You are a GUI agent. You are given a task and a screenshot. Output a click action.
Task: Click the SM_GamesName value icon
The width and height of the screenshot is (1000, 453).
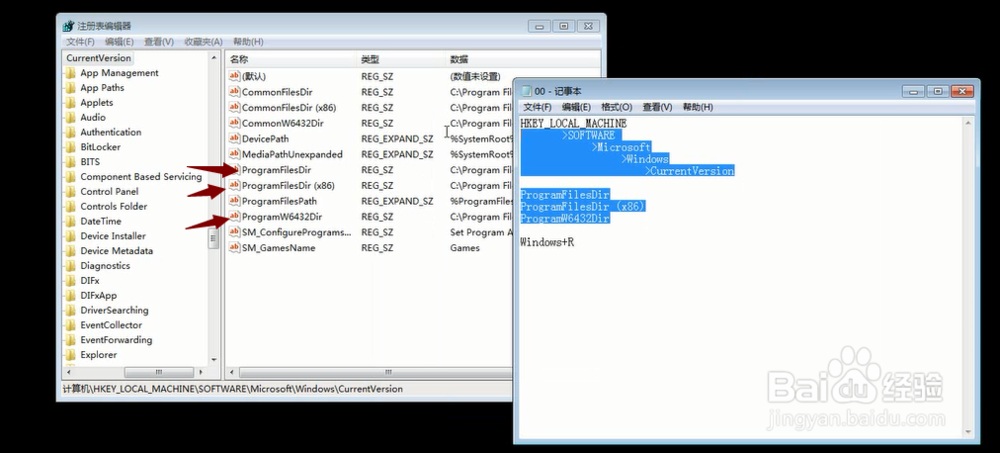tap(234, 248)
